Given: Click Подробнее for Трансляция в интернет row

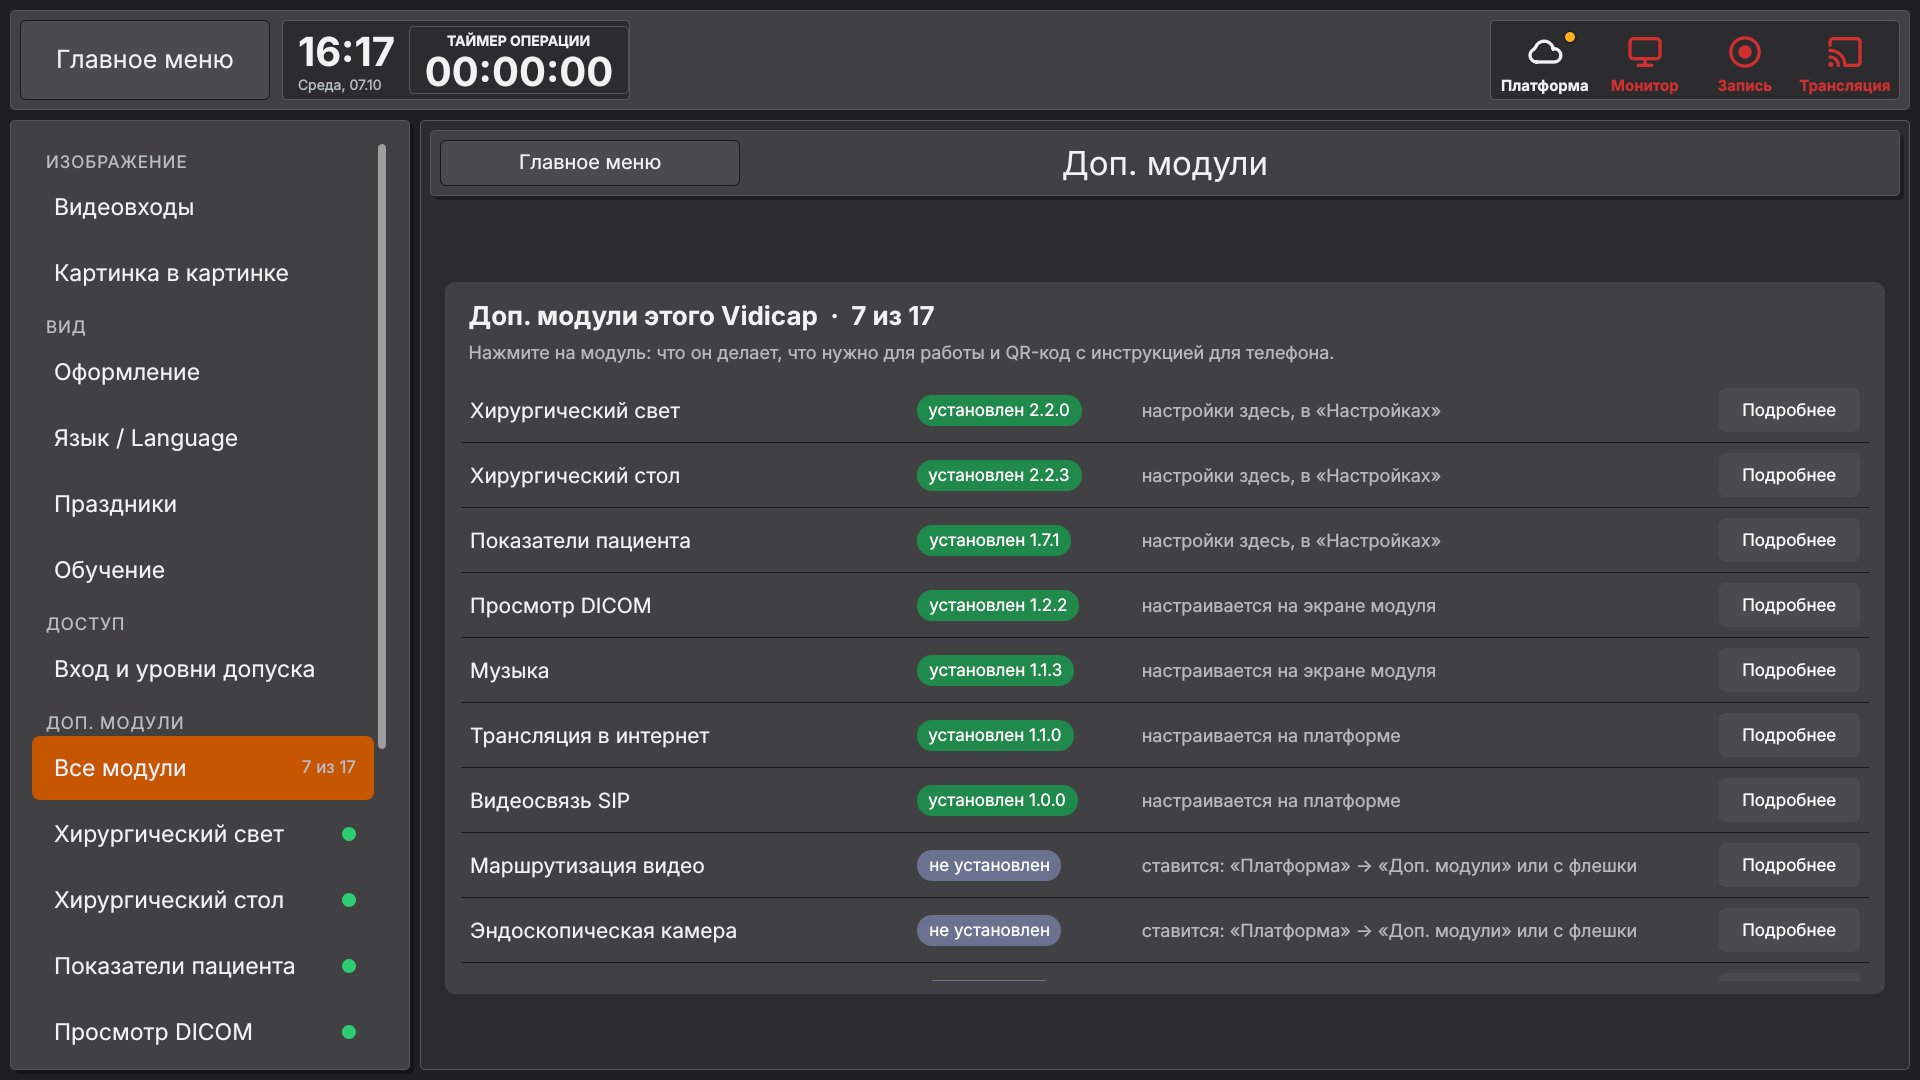Looking at the screenshot, I should 1789,735.
